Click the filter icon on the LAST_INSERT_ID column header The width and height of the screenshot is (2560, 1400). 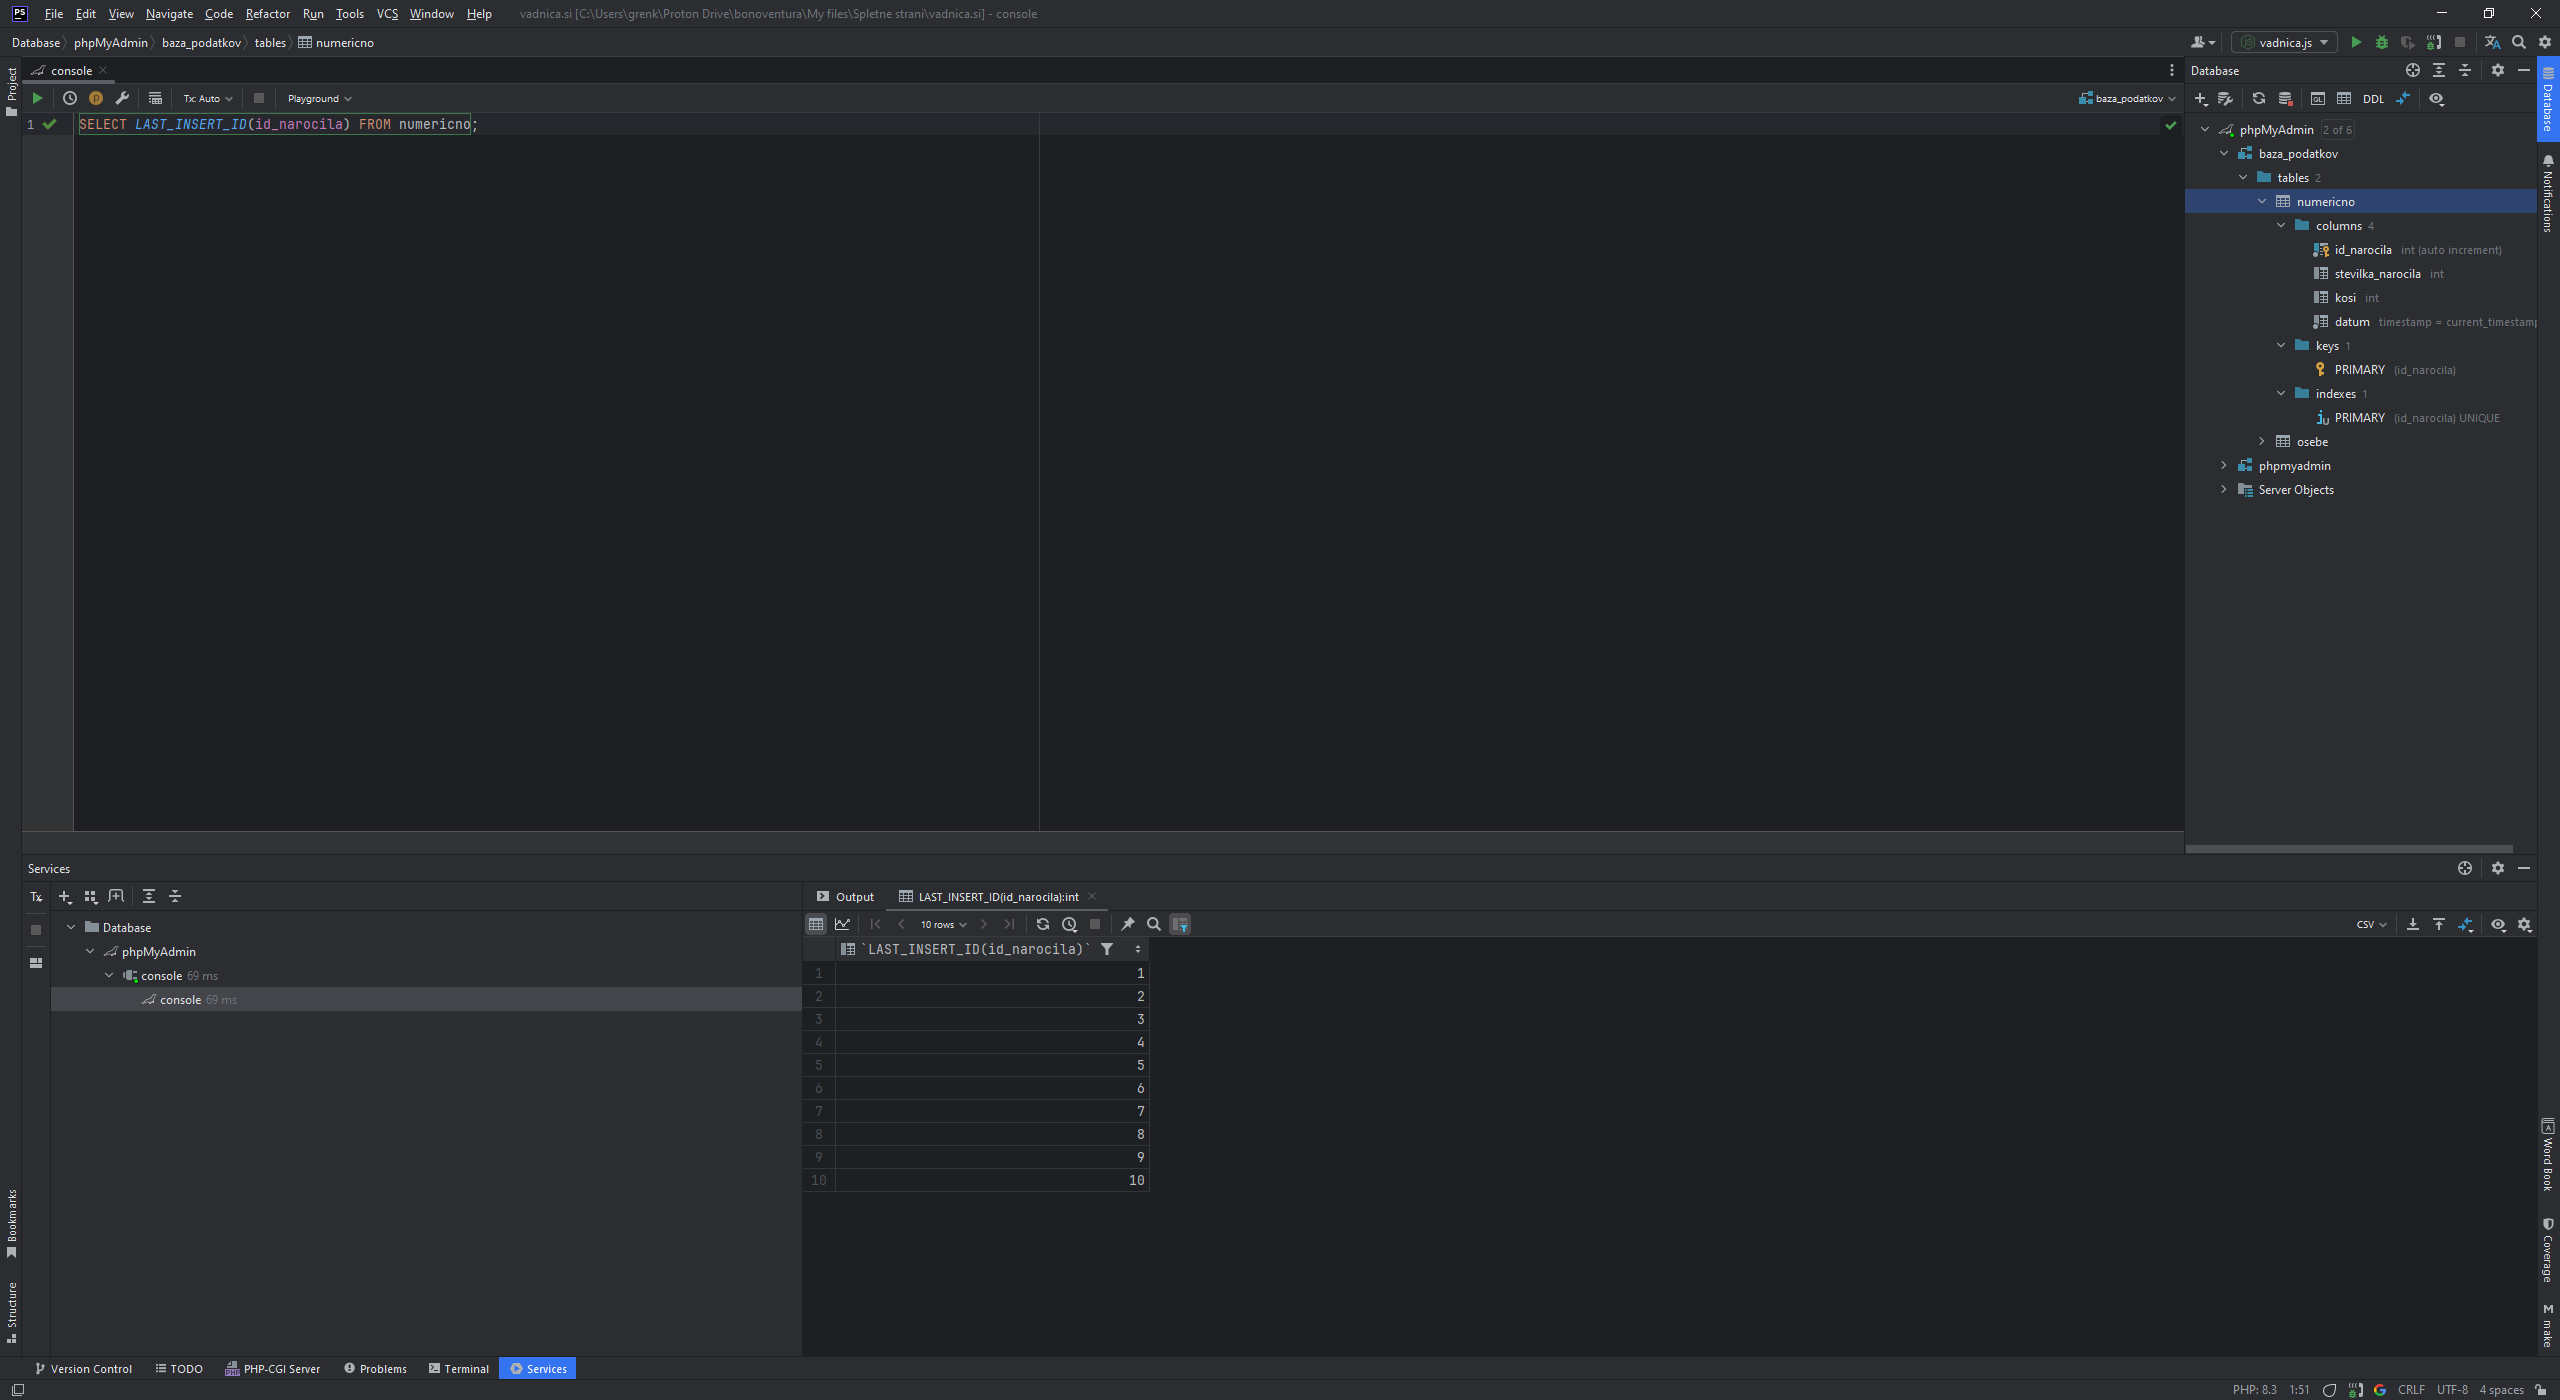1107,949
